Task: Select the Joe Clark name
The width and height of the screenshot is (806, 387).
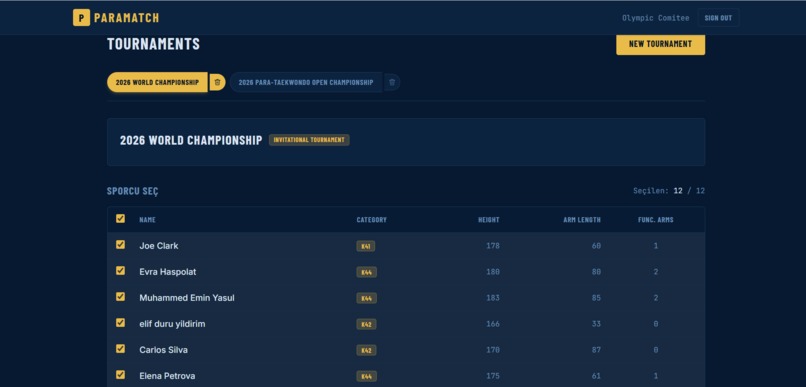Action: click(x=159, y=246)
